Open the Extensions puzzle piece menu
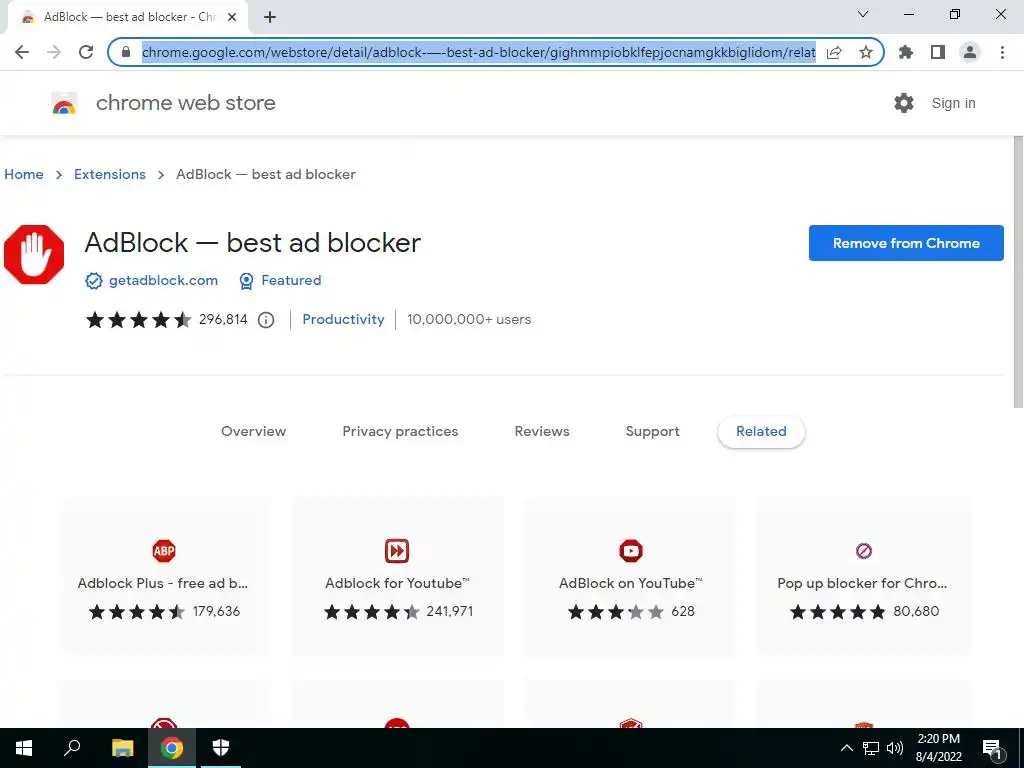Viewport: 1024px width, 768px height. pyautogui.click(x=906, y=52)
